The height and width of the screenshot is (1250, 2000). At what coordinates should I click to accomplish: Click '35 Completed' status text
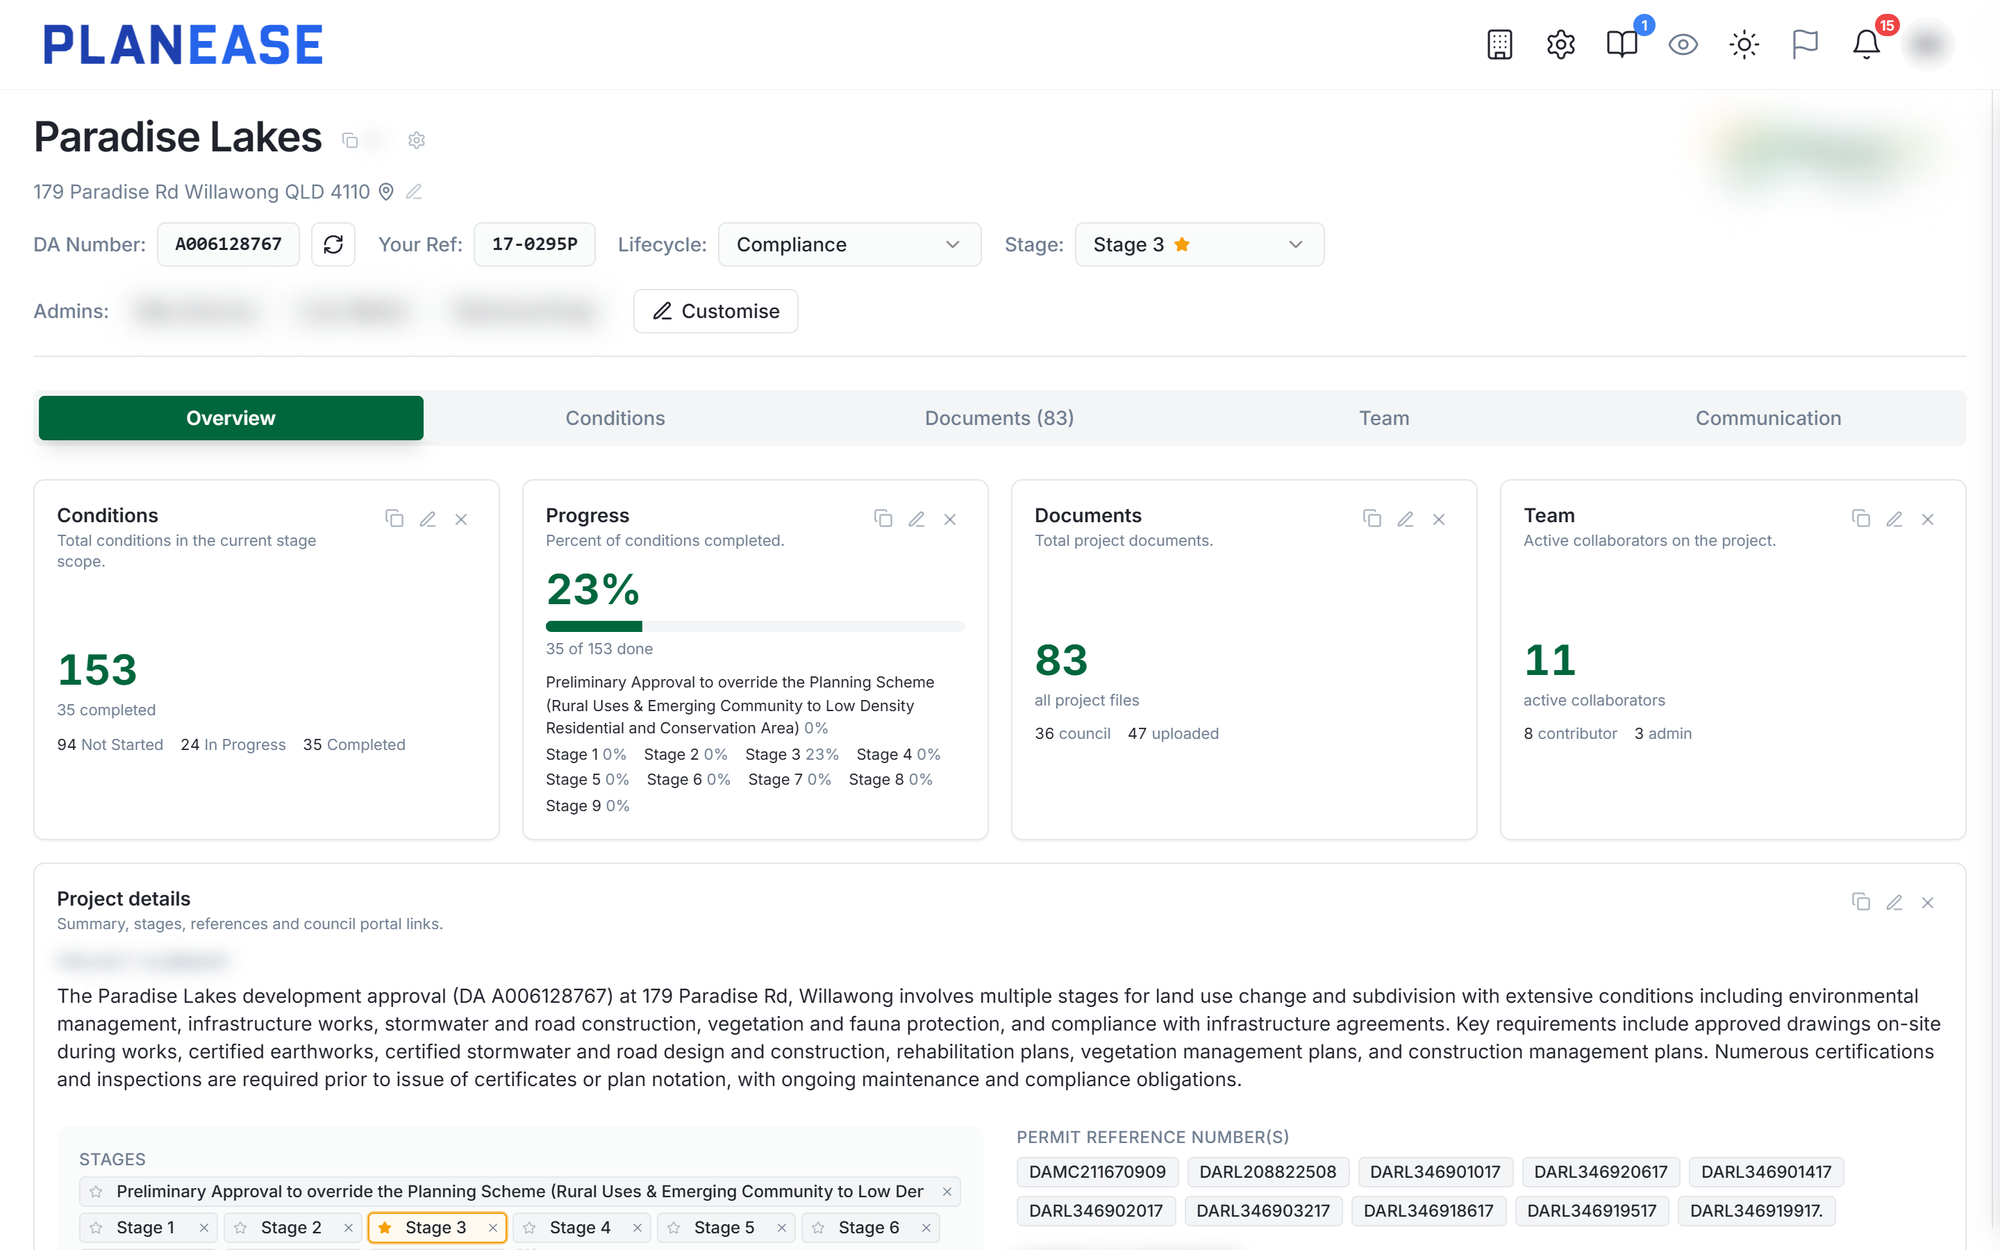click(x=354, y=745)
